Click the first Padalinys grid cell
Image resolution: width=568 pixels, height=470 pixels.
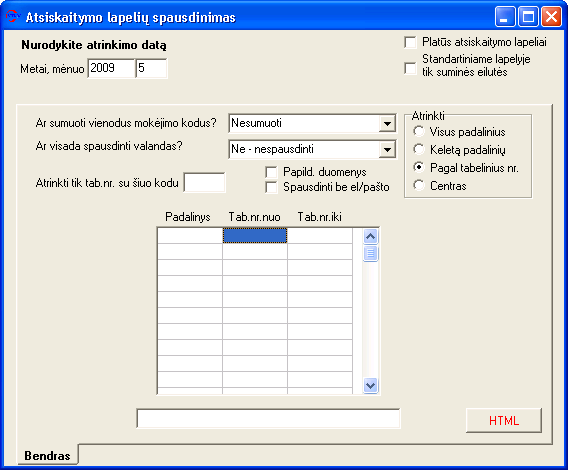coord(190,236)
